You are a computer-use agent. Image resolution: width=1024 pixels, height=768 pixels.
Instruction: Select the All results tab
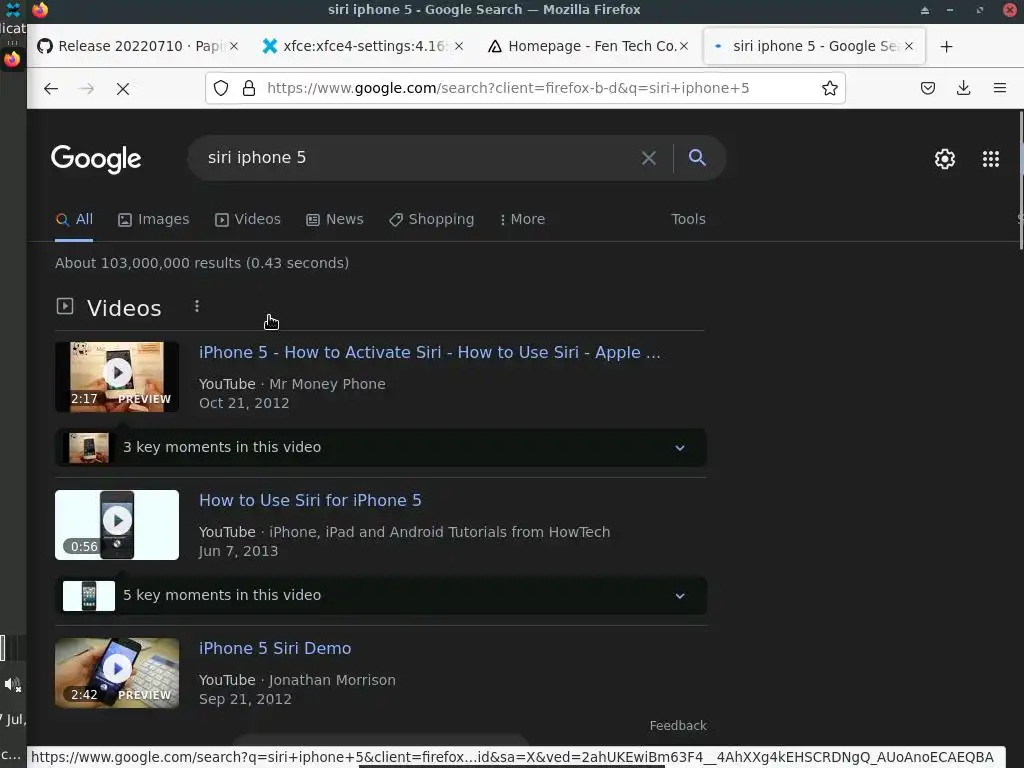pyautogui.click(x=74, y=219)
